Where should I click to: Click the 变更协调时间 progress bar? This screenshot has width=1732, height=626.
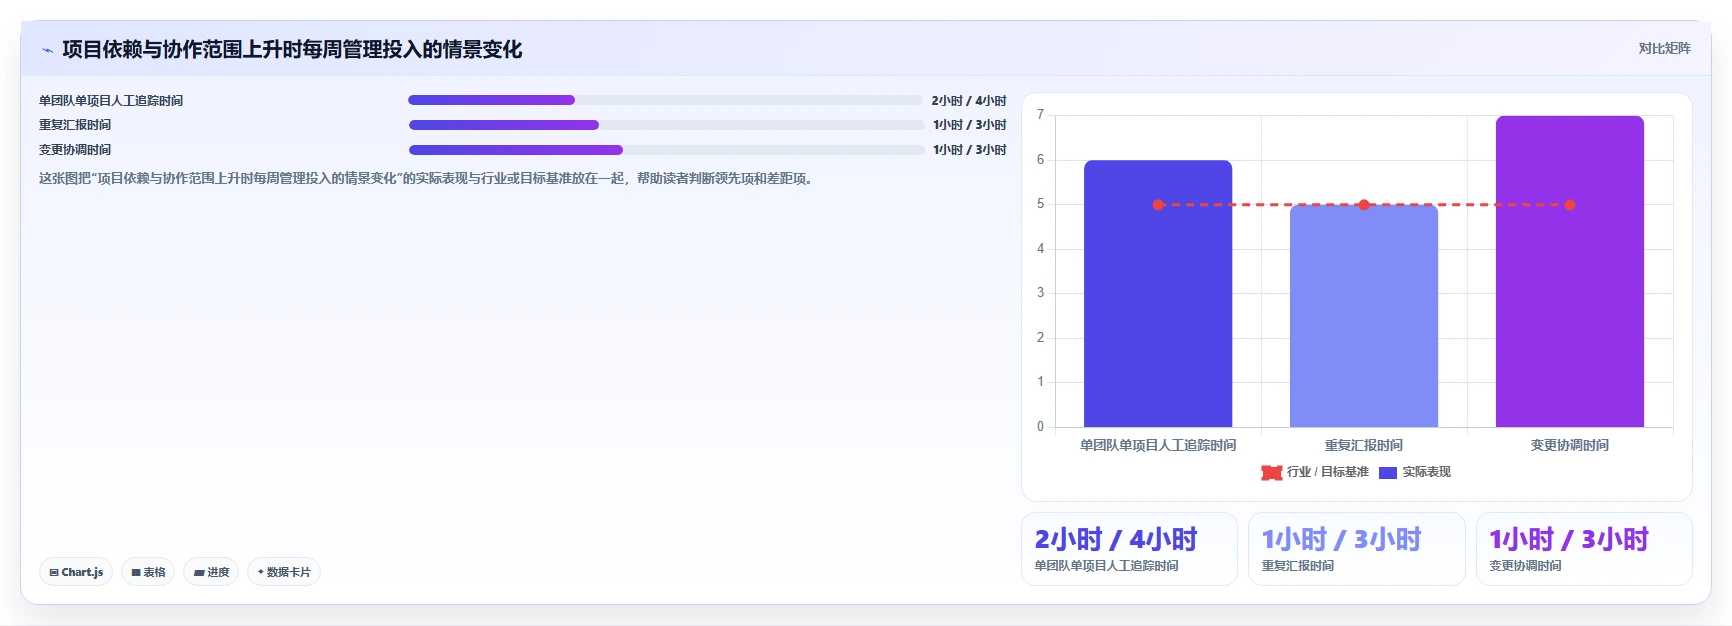(x=666, y=150)
